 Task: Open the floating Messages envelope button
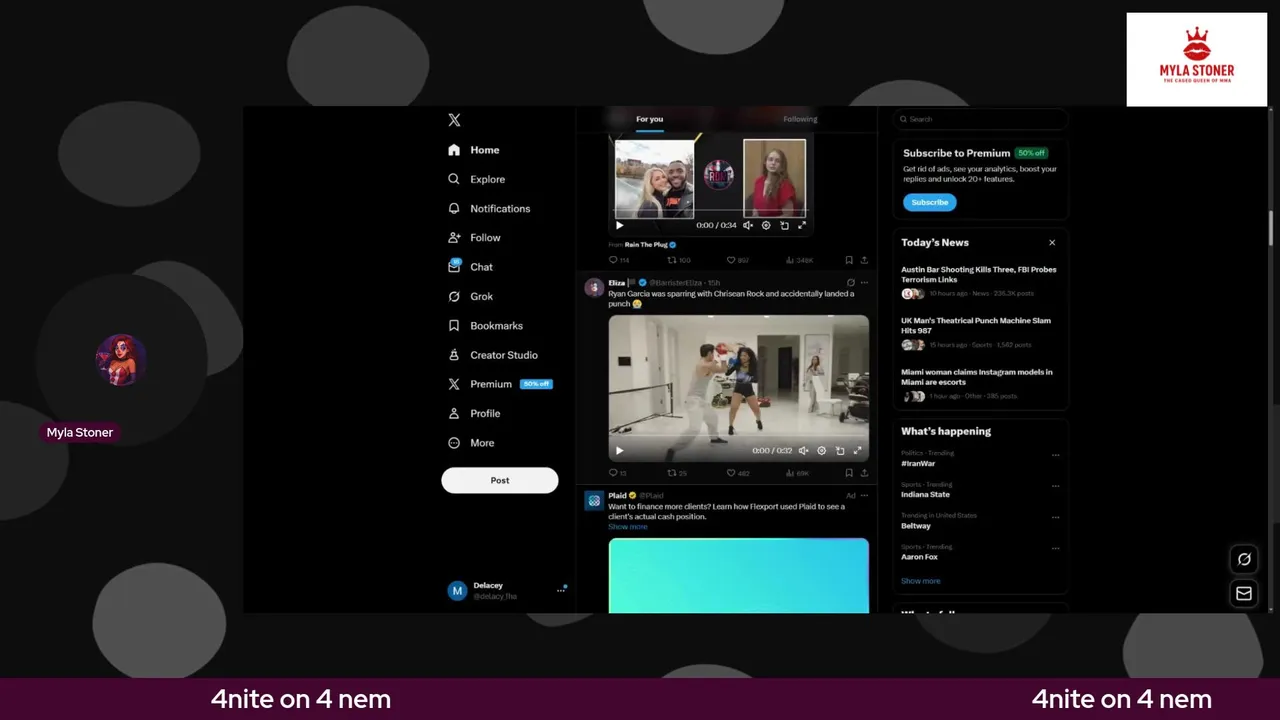point(1244,593)
